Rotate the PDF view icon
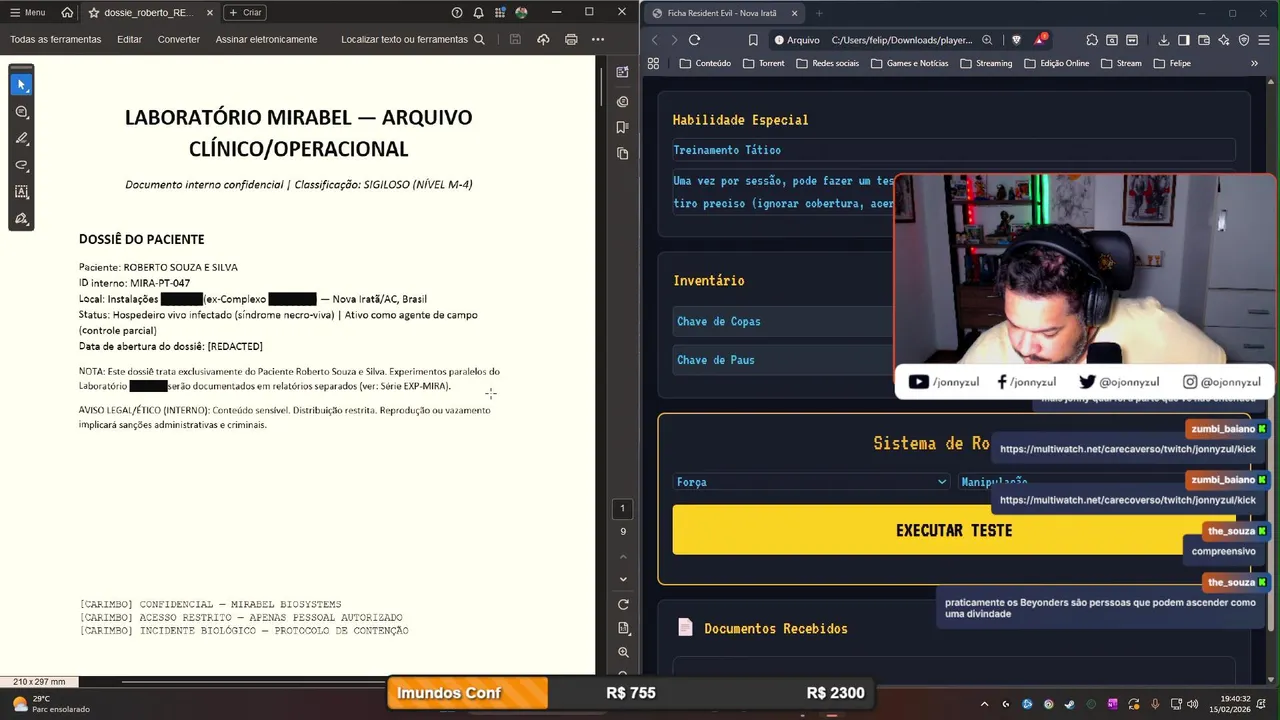Viewport: 1280px width, 720px height. pyautogui.click(x=623, y=605)
